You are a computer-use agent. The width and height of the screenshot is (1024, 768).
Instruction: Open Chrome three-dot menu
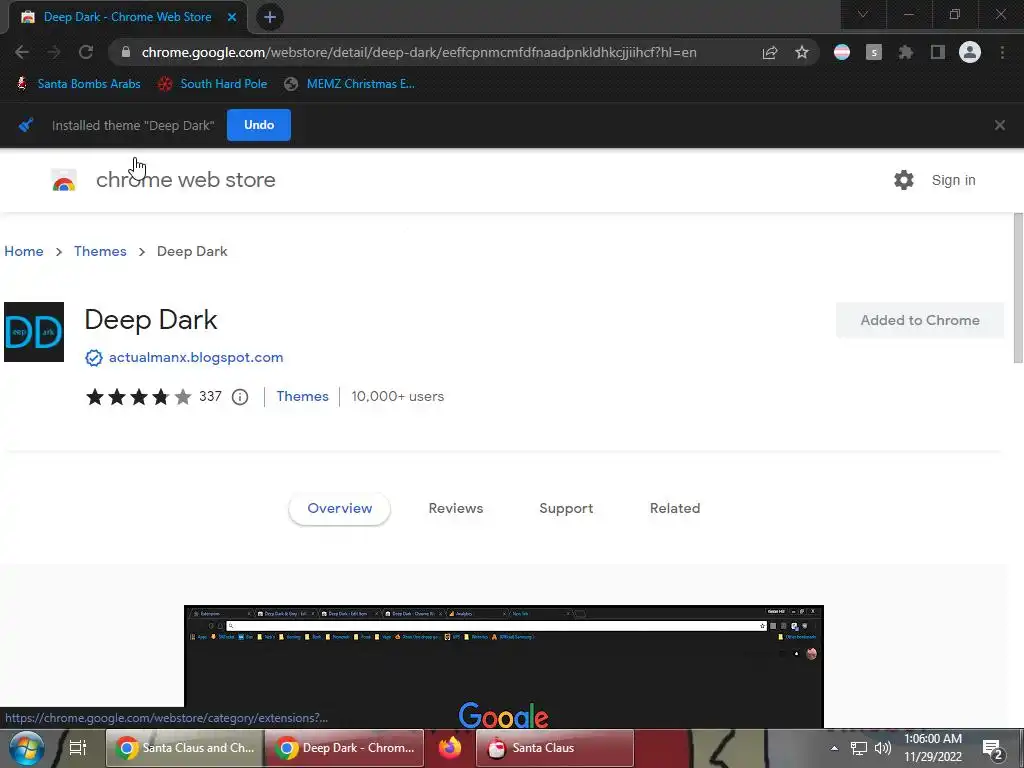pyautogui.click(x=1002, y=52)
